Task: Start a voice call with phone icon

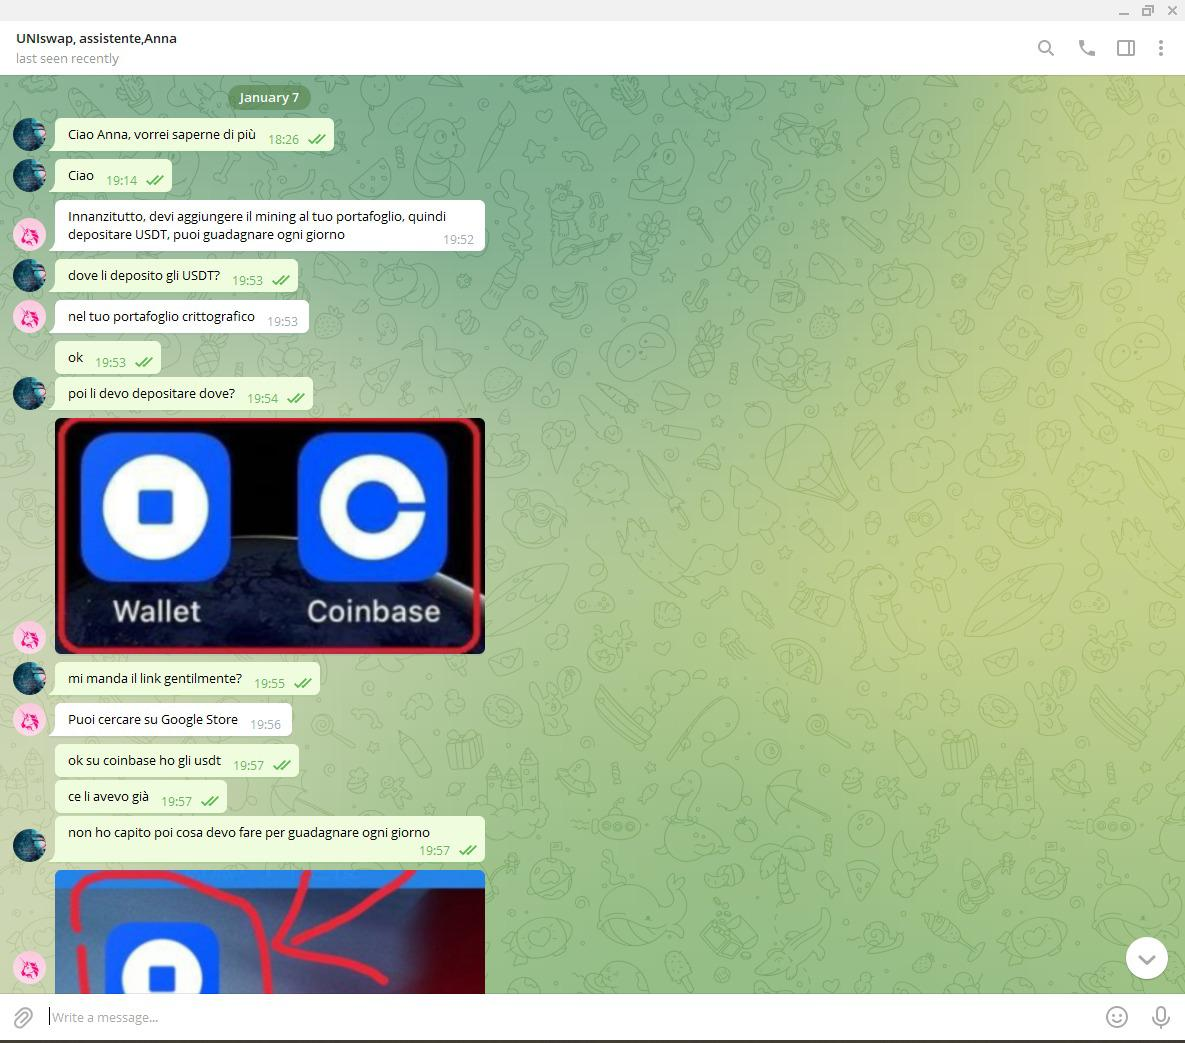Action: [x=1087, y=48]
